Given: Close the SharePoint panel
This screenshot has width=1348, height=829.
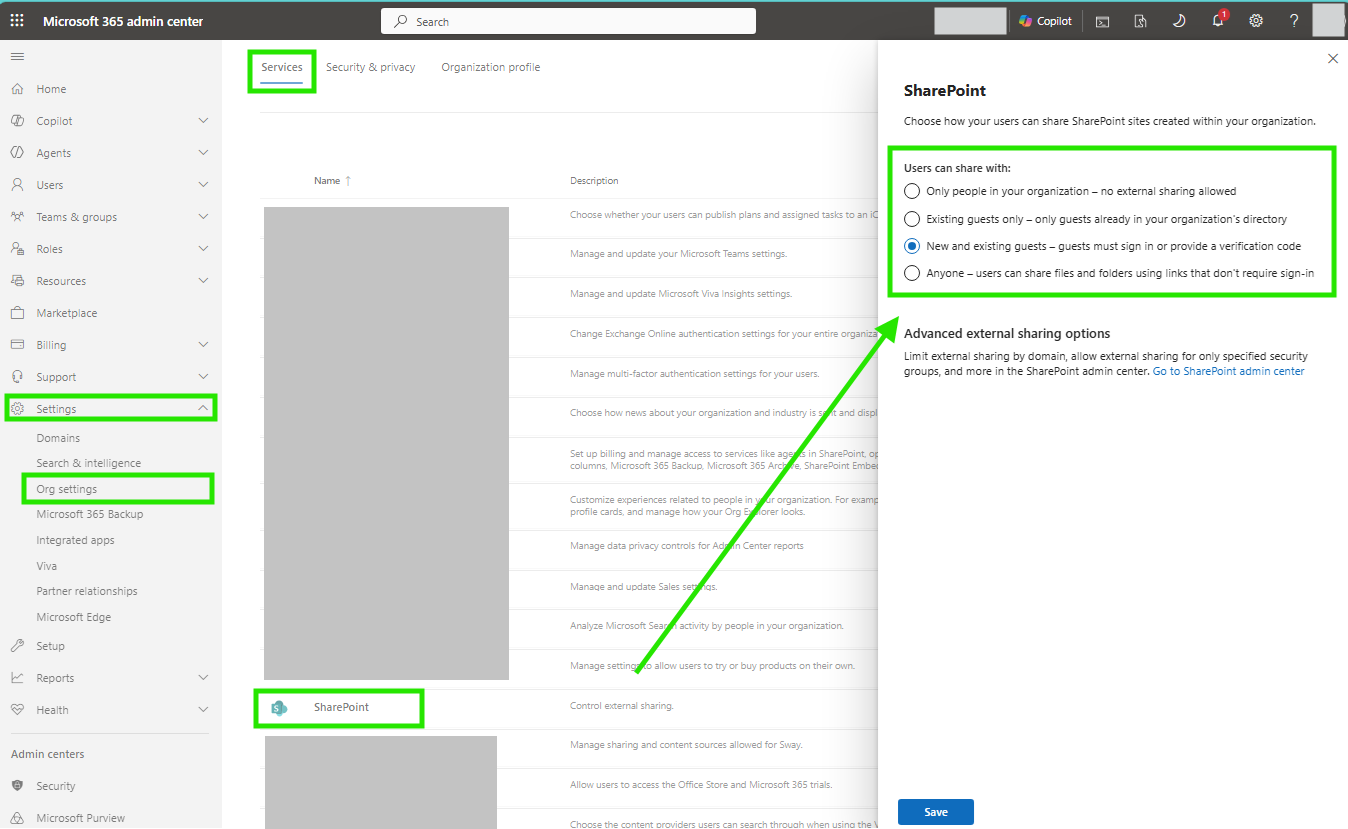Looking at the screenshot, I should click(x=1333, y=59).
